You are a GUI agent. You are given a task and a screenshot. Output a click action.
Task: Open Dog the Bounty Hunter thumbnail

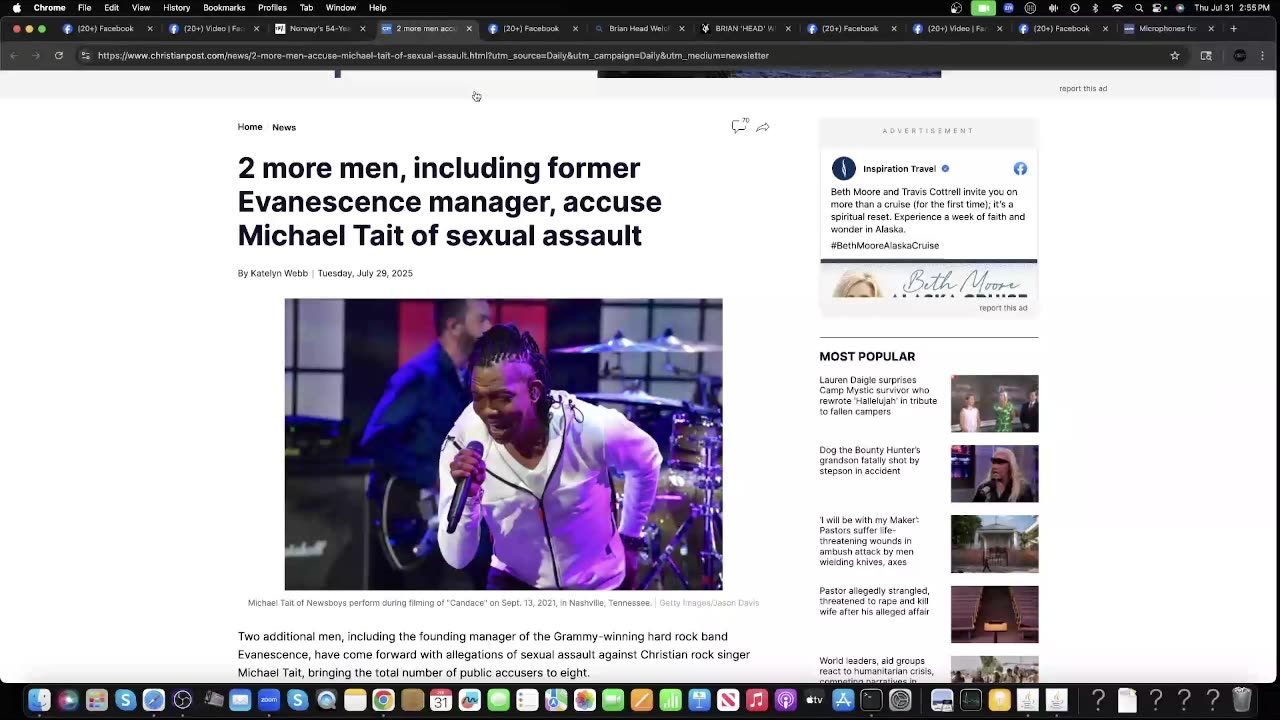(994, 474)
